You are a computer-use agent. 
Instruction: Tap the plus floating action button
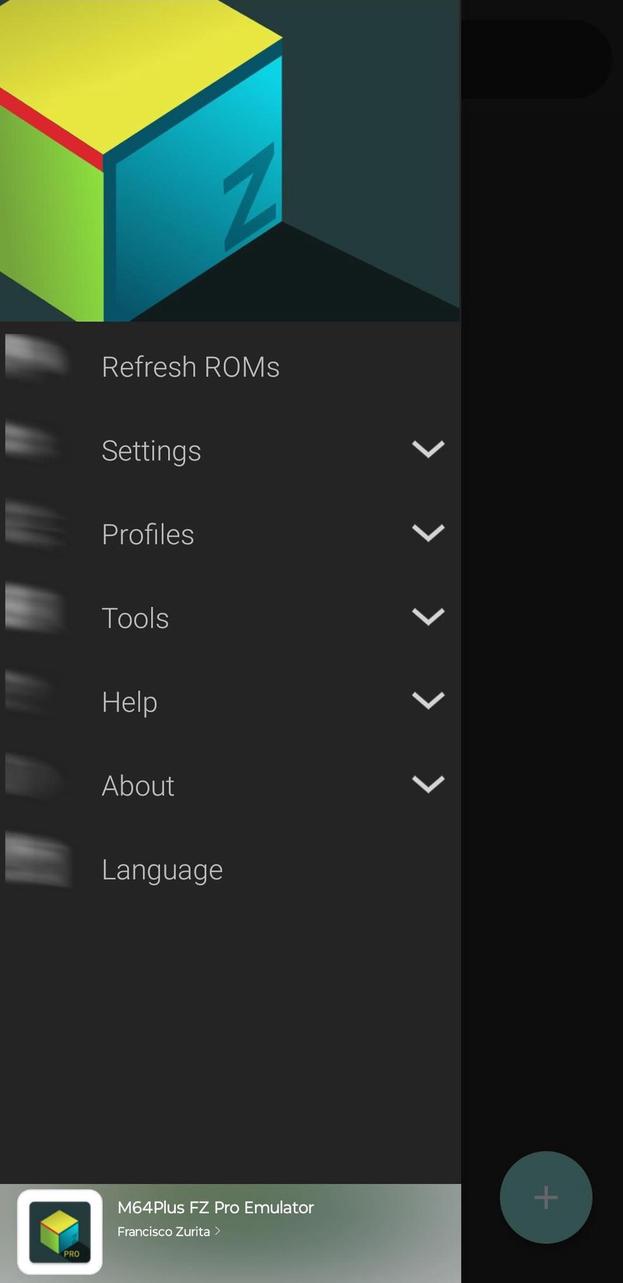click(x=546, y=1197)
